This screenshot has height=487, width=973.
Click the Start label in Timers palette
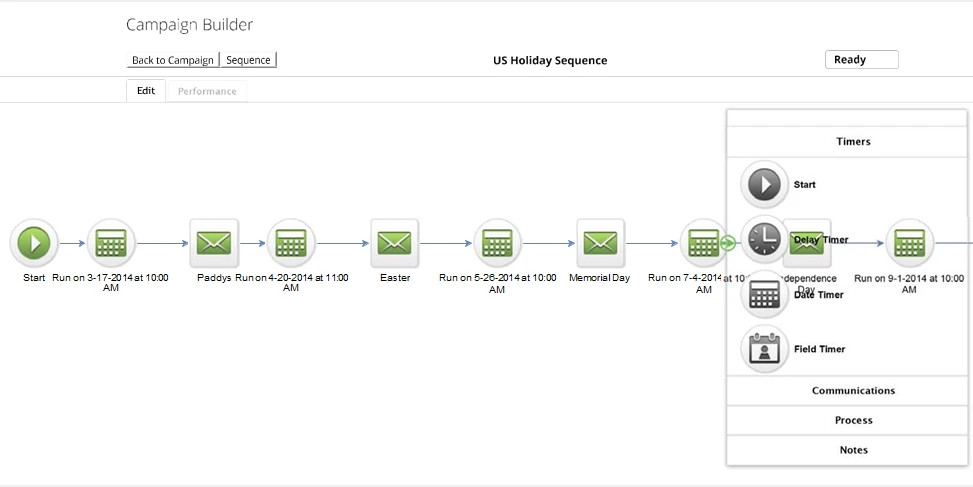click(x=805, y=185)
